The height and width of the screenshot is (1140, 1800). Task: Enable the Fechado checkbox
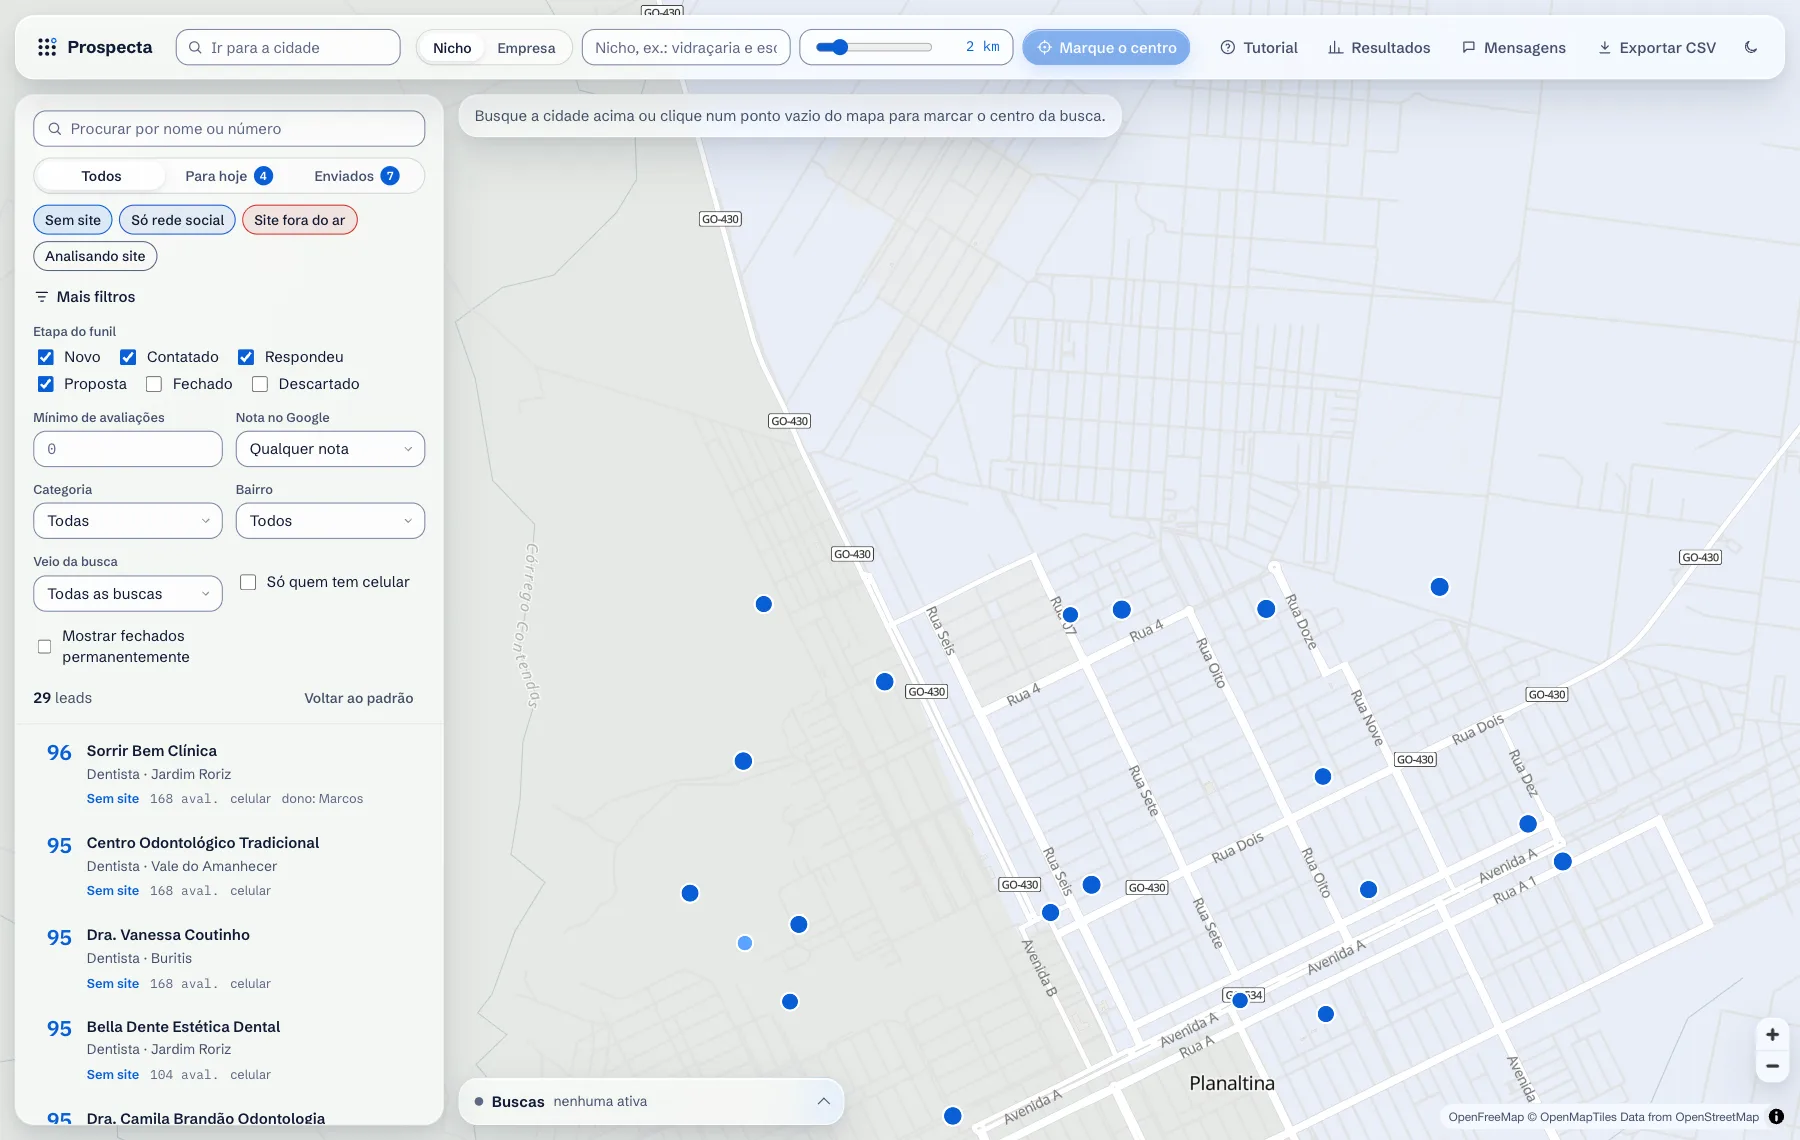point(154,384)
